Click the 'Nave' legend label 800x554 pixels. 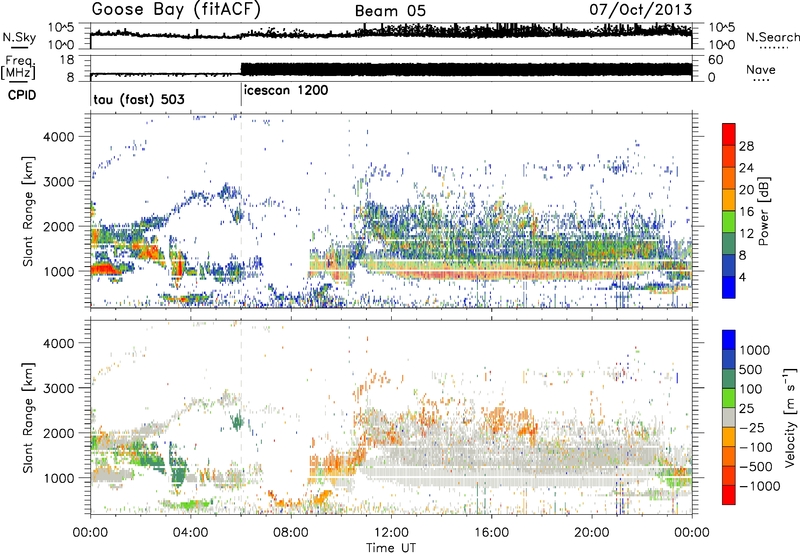(x=761, y=69)
